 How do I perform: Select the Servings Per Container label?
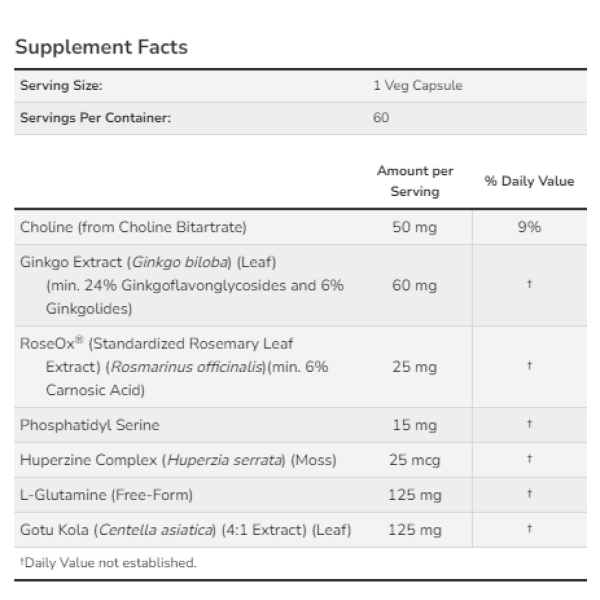pos(95,118)
